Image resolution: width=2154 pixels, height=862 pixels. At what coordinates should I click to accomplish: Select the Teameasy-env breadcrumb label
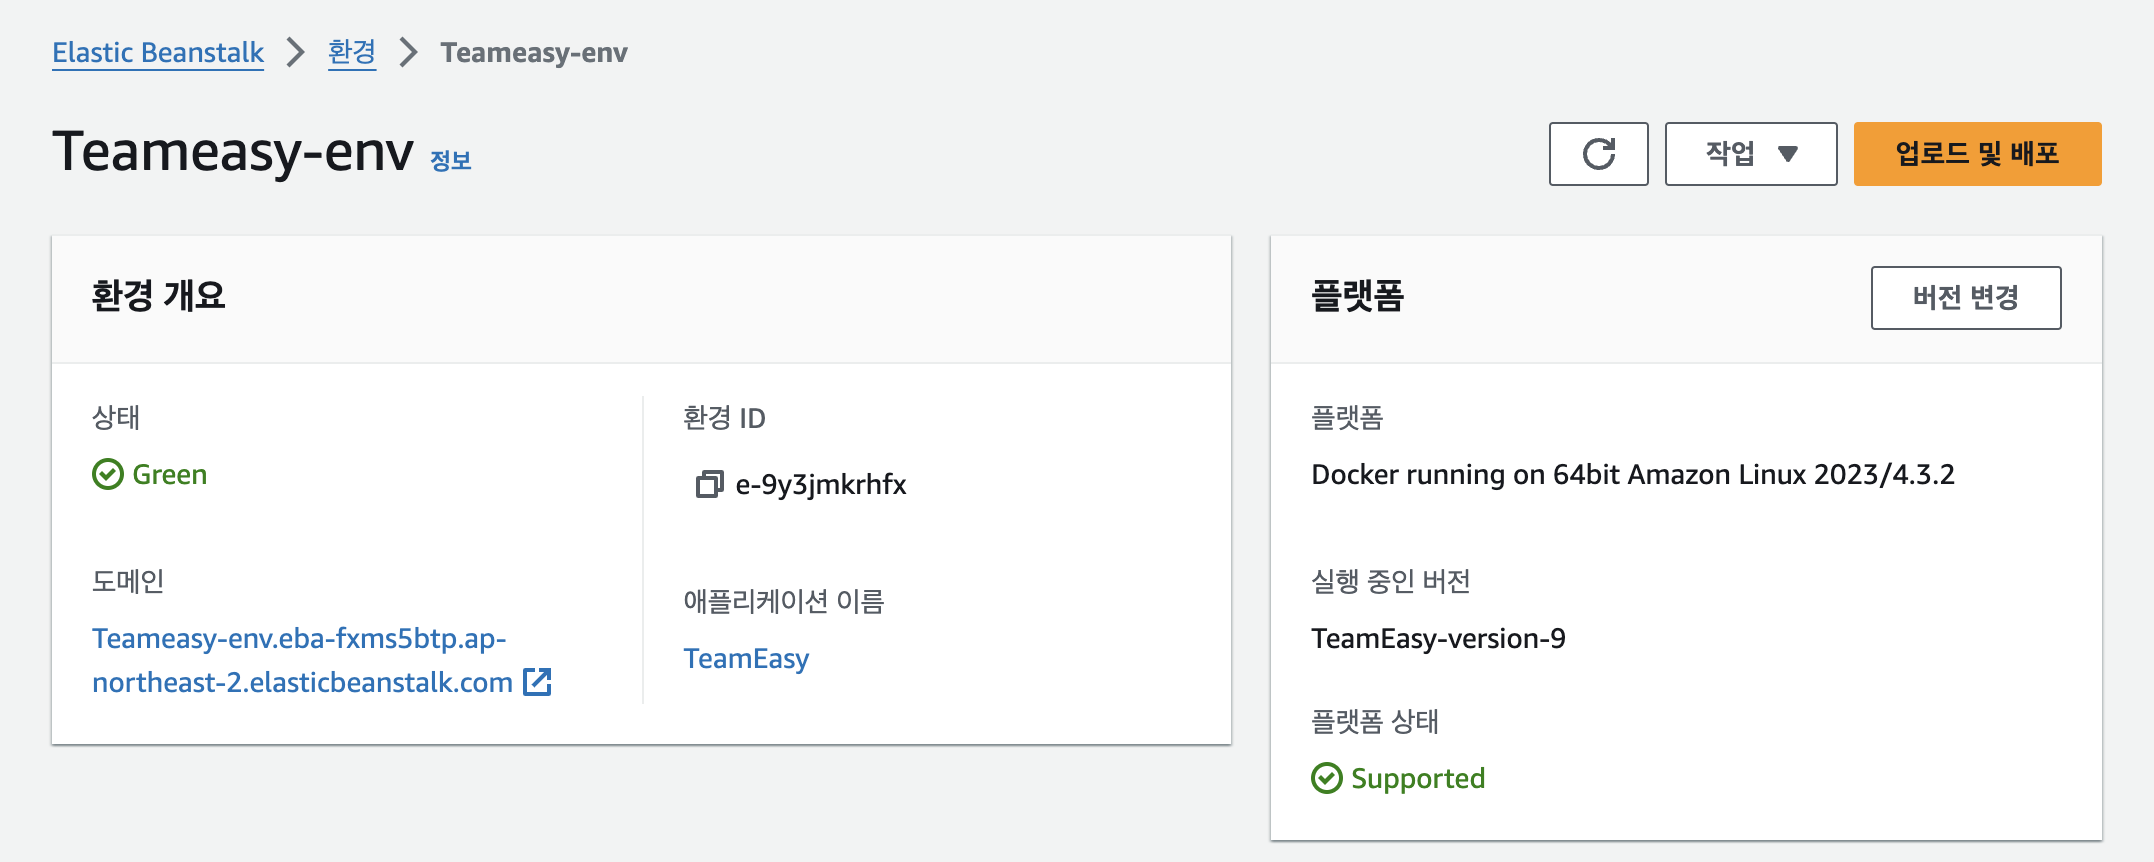(x=534, y=52)
